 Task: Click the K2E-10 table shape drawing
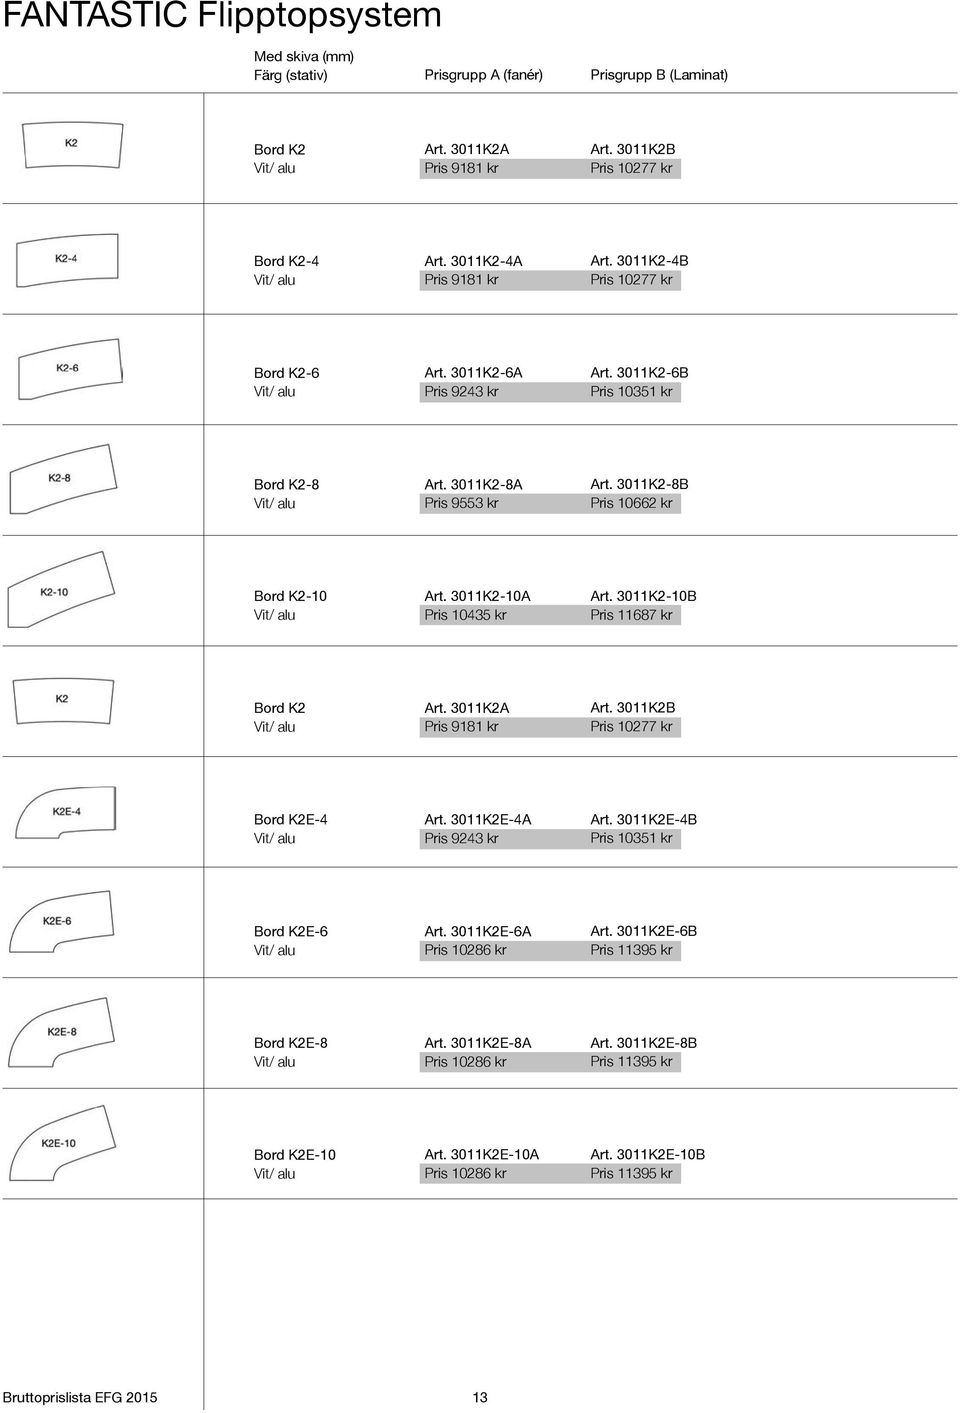coord(61,1143)
